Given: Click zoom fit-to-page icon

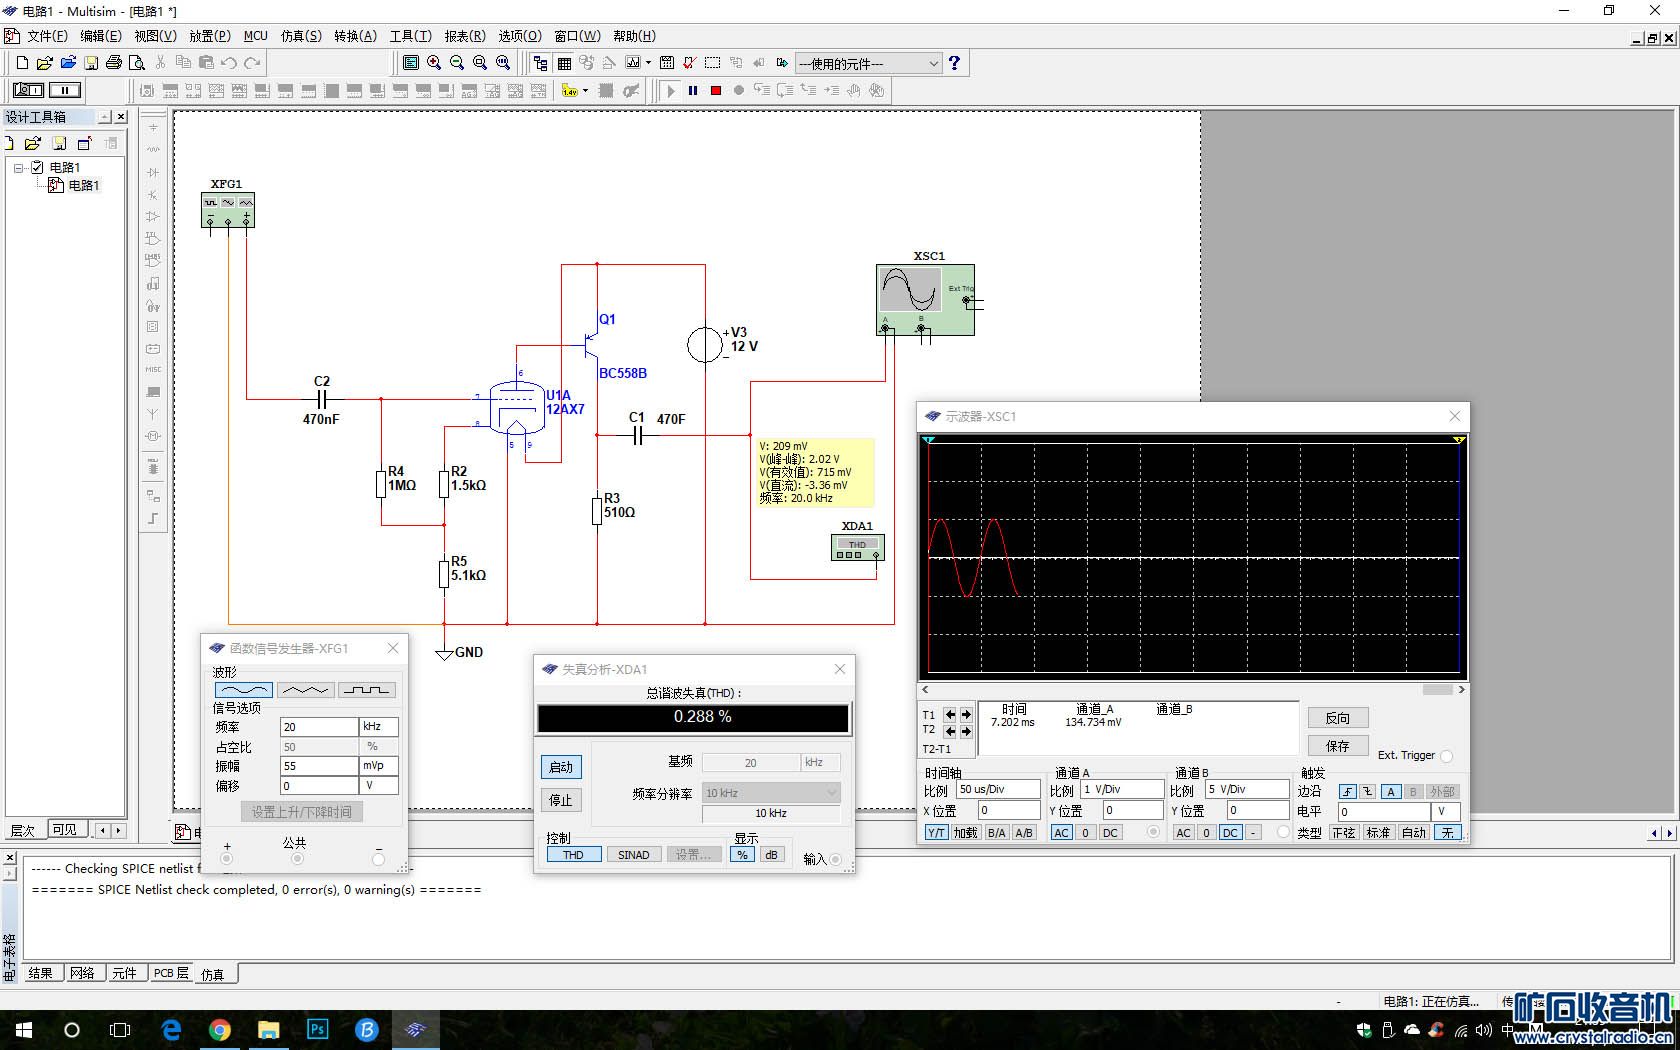Looking at the screenshot, I should coord(503,63).
